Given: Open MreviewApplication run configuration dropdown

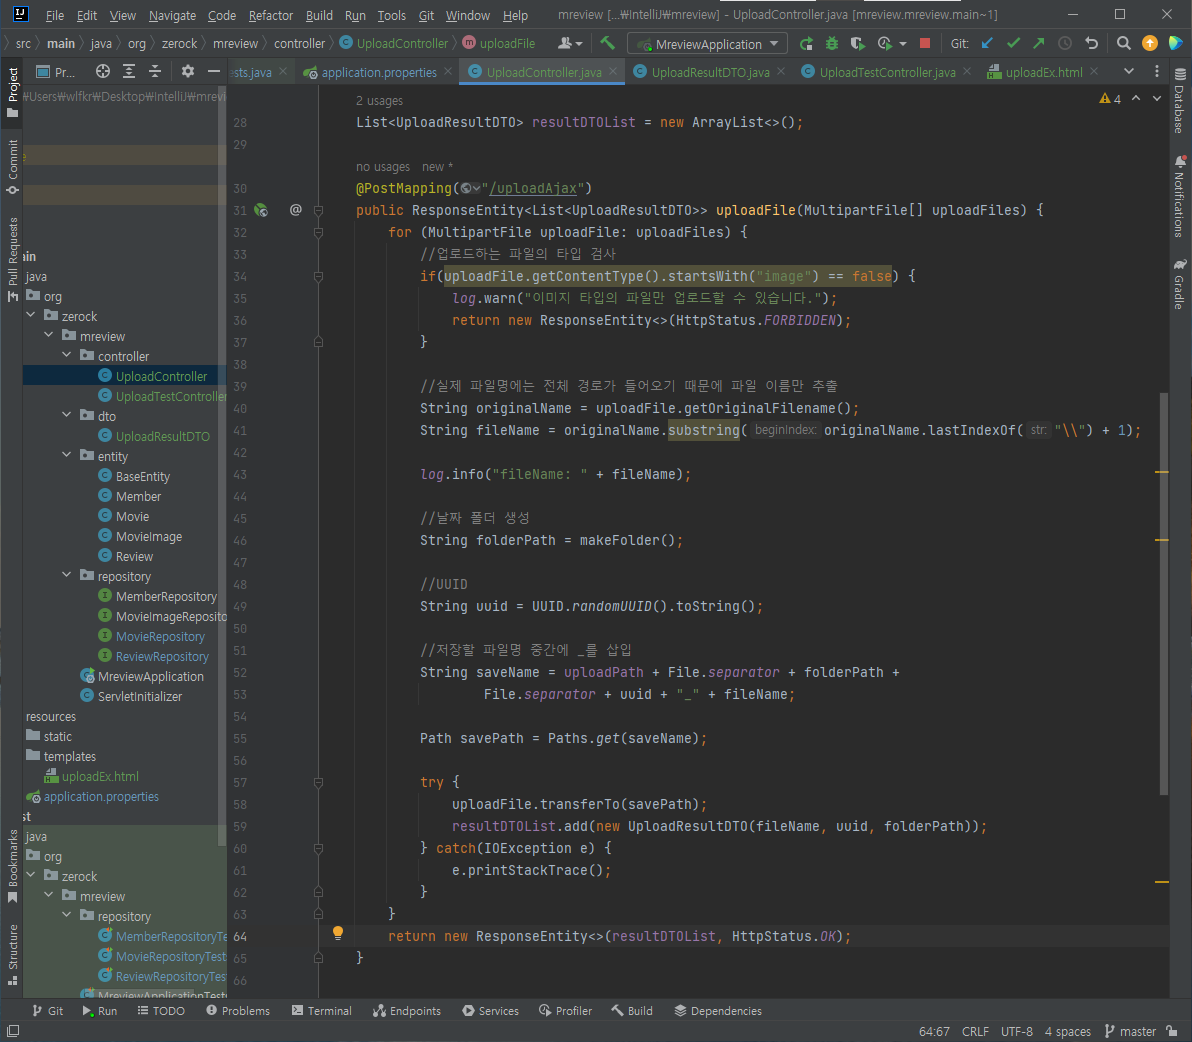Looking at the screenshot, I should (707, 44).
